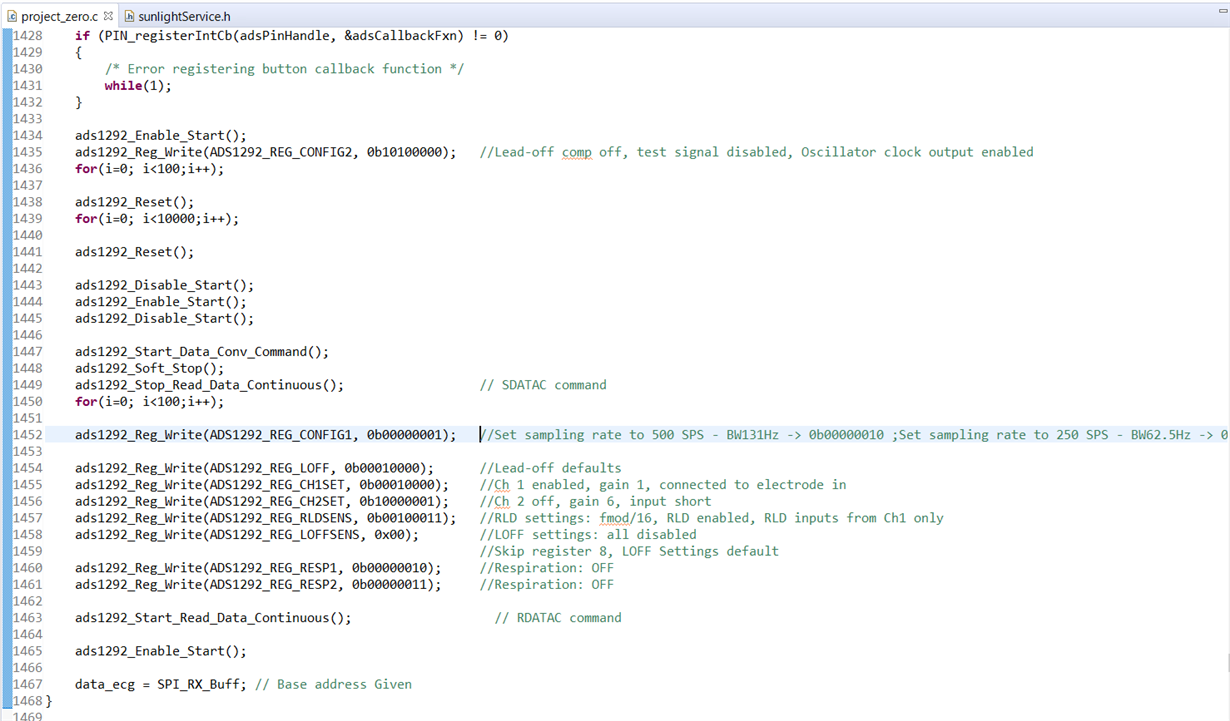Click the C file icon on project_zero.c tab
1230x721 pixels.
[12, 16]
